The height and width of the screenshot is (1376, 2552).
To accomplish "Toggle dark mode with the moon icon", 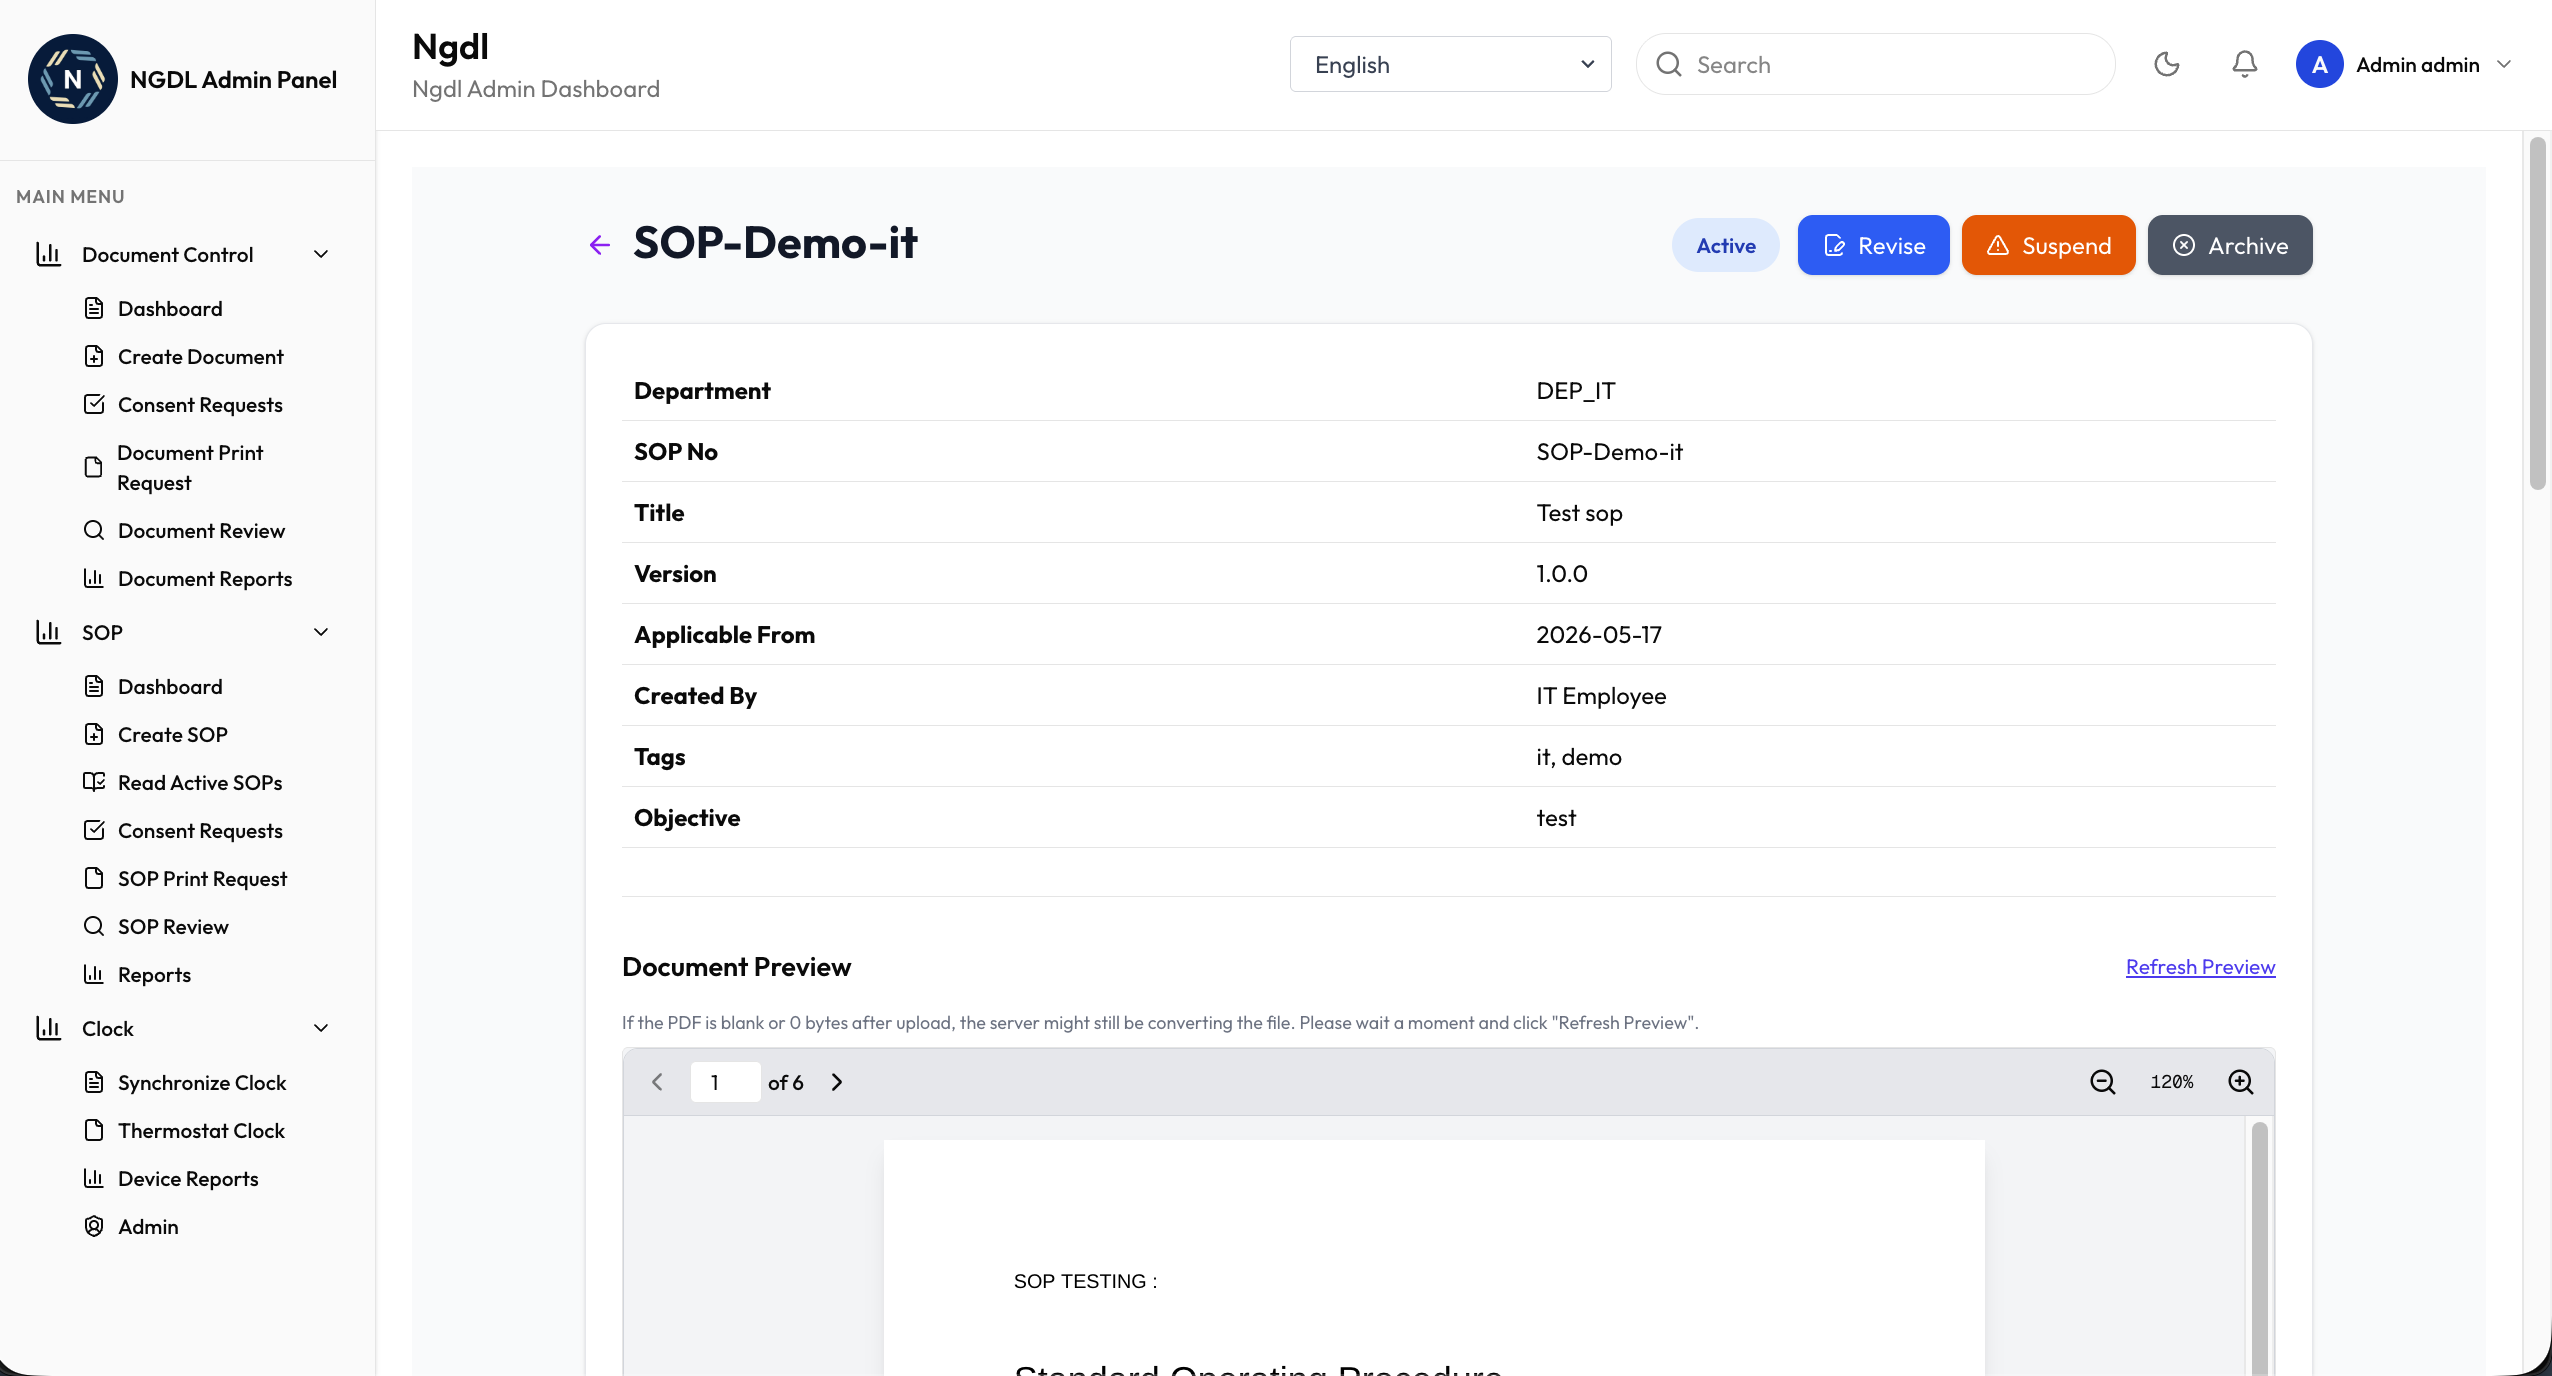I will [x=2166, y=65].
